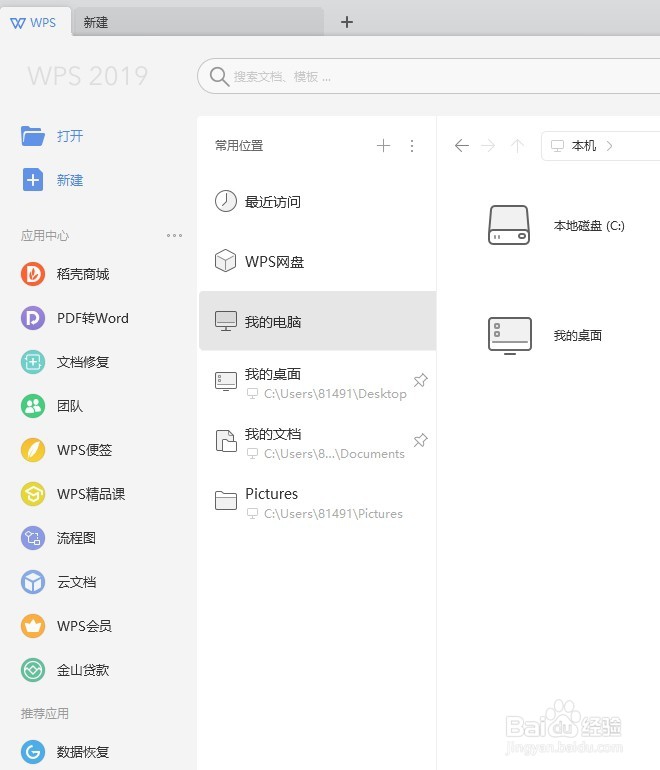Click the 稻壳商城 label

(x=83, y=274)
